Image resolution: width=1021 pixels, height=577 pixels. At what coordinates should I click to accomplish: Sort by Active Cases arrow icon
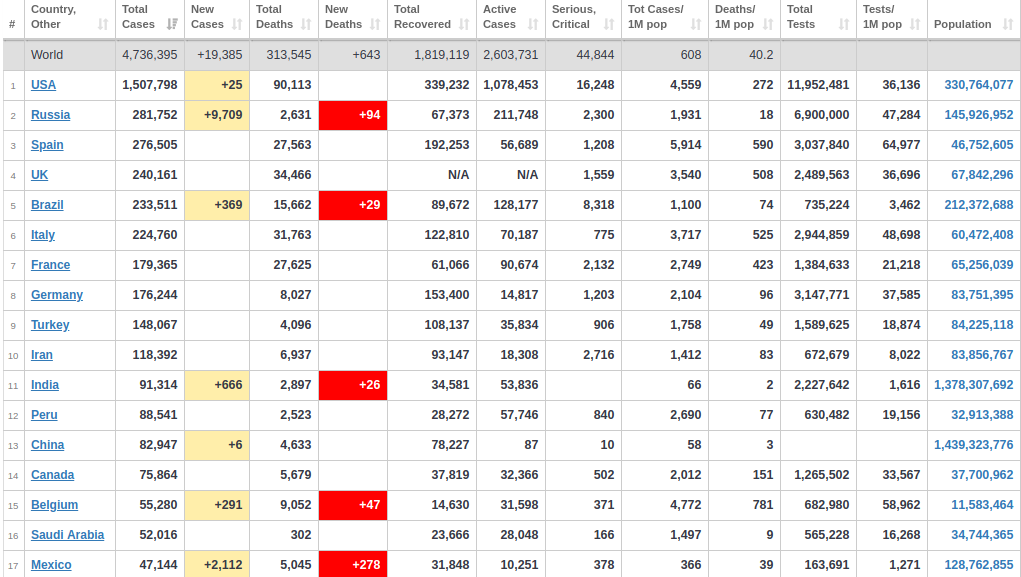533,25
